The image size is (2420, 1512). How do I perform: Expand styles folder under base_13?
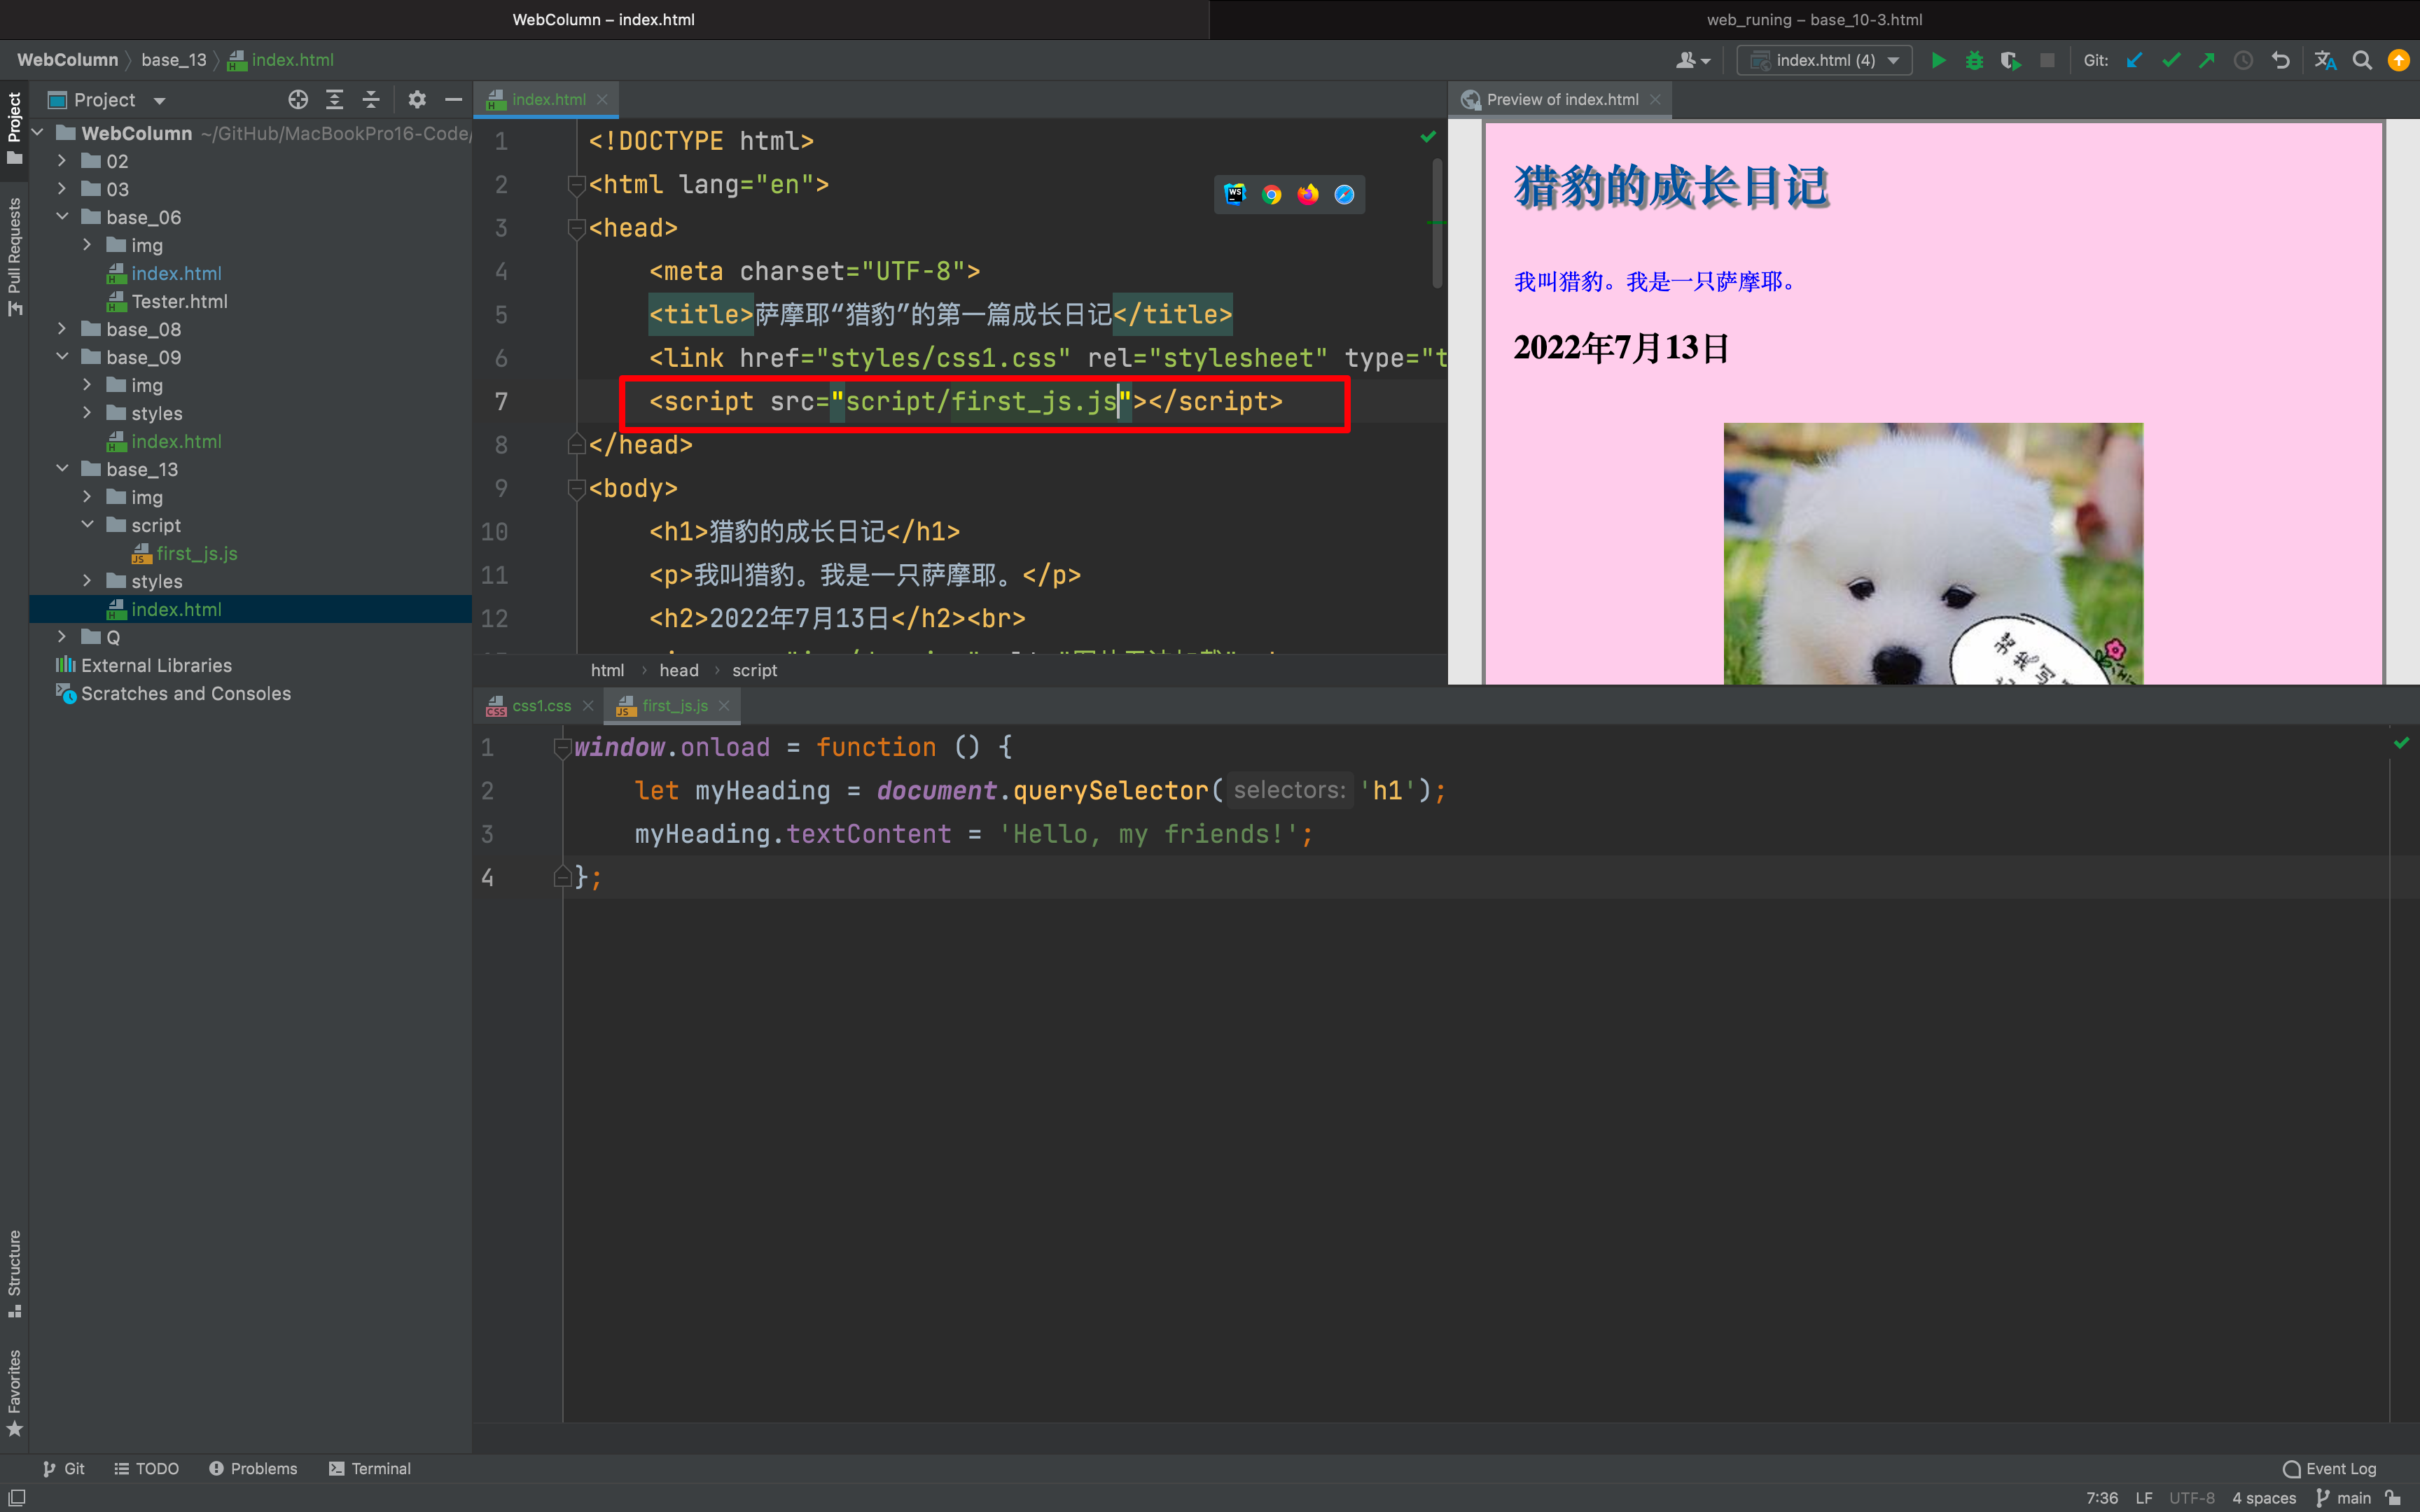[x=87, y=581]
